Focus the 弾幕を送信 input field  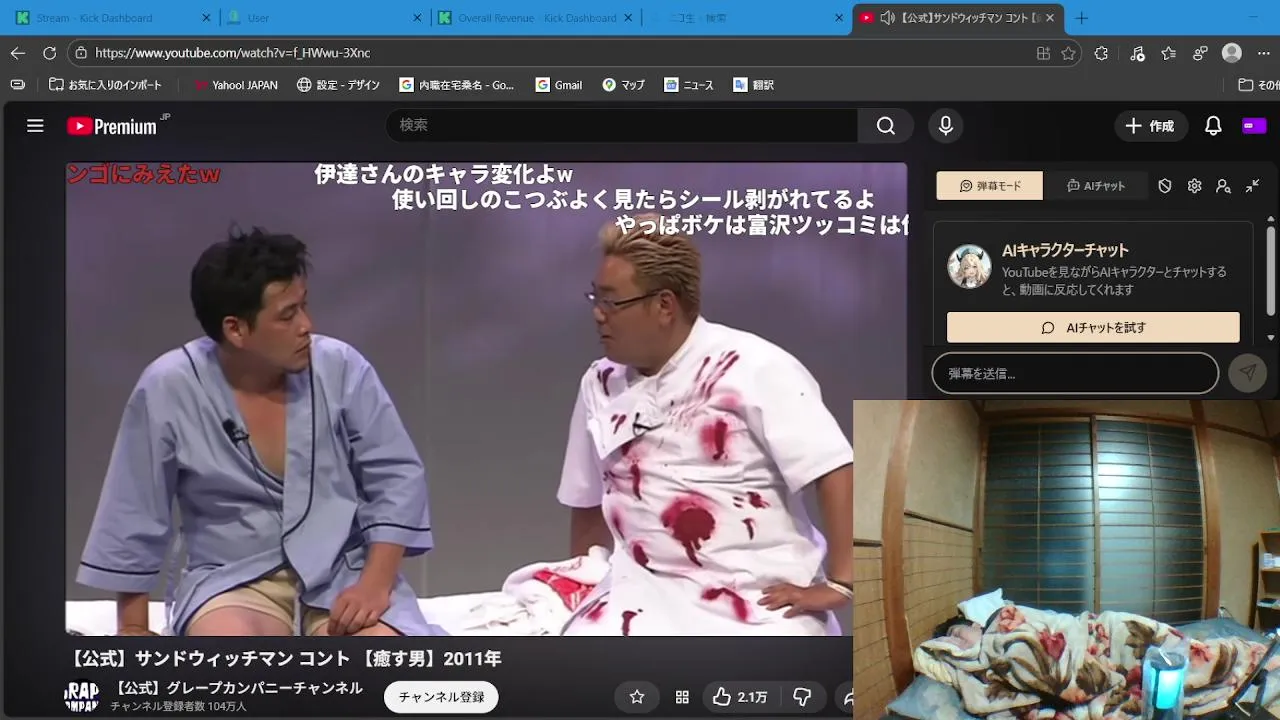click(1075, 373)
